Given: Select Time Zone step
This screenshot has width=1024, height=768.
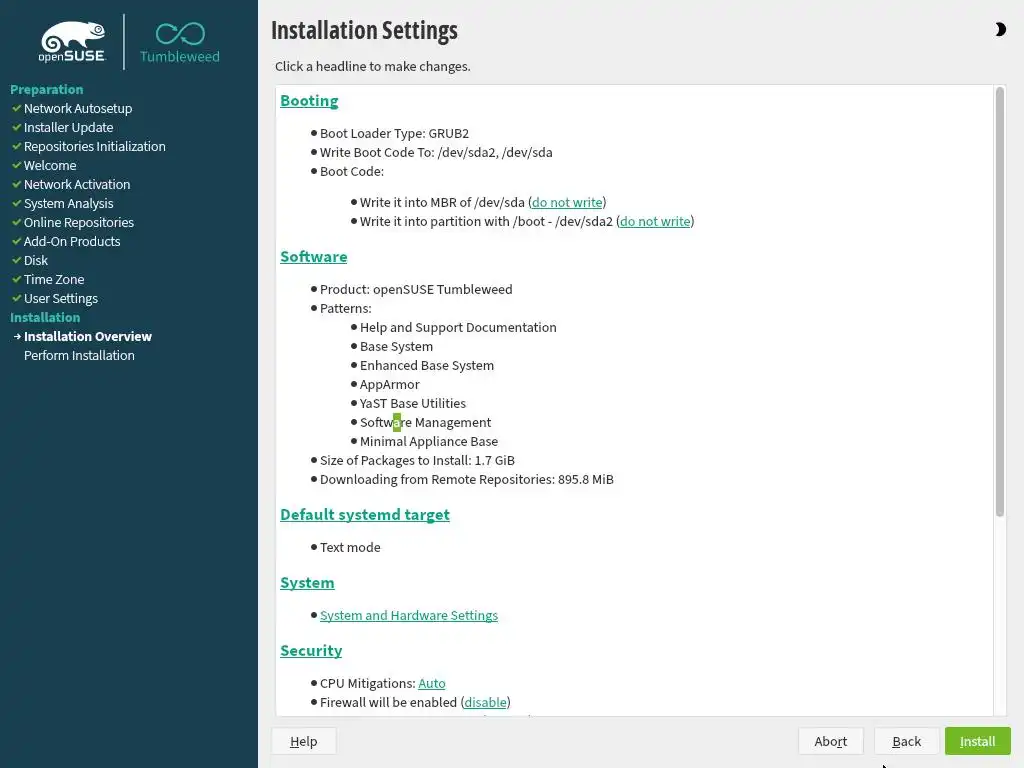Looking at the screenshot, I should click(x=54, y=279).
